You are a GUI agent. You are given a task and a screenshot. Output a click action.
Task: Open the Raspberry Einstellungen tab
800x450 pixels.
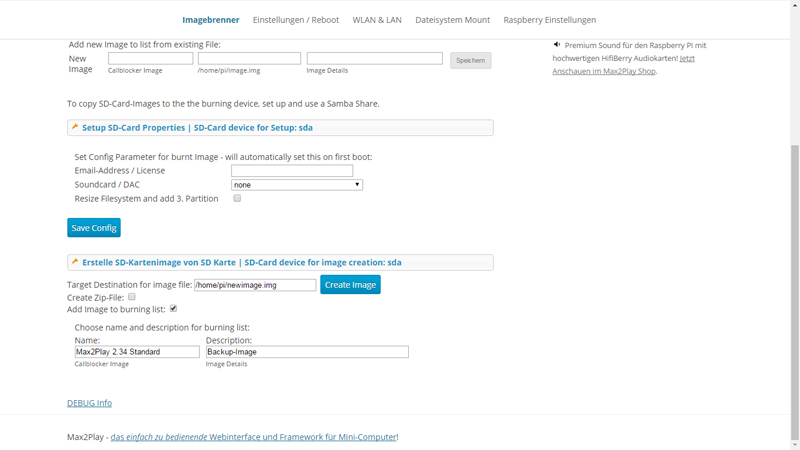click(x=549, y=20)
